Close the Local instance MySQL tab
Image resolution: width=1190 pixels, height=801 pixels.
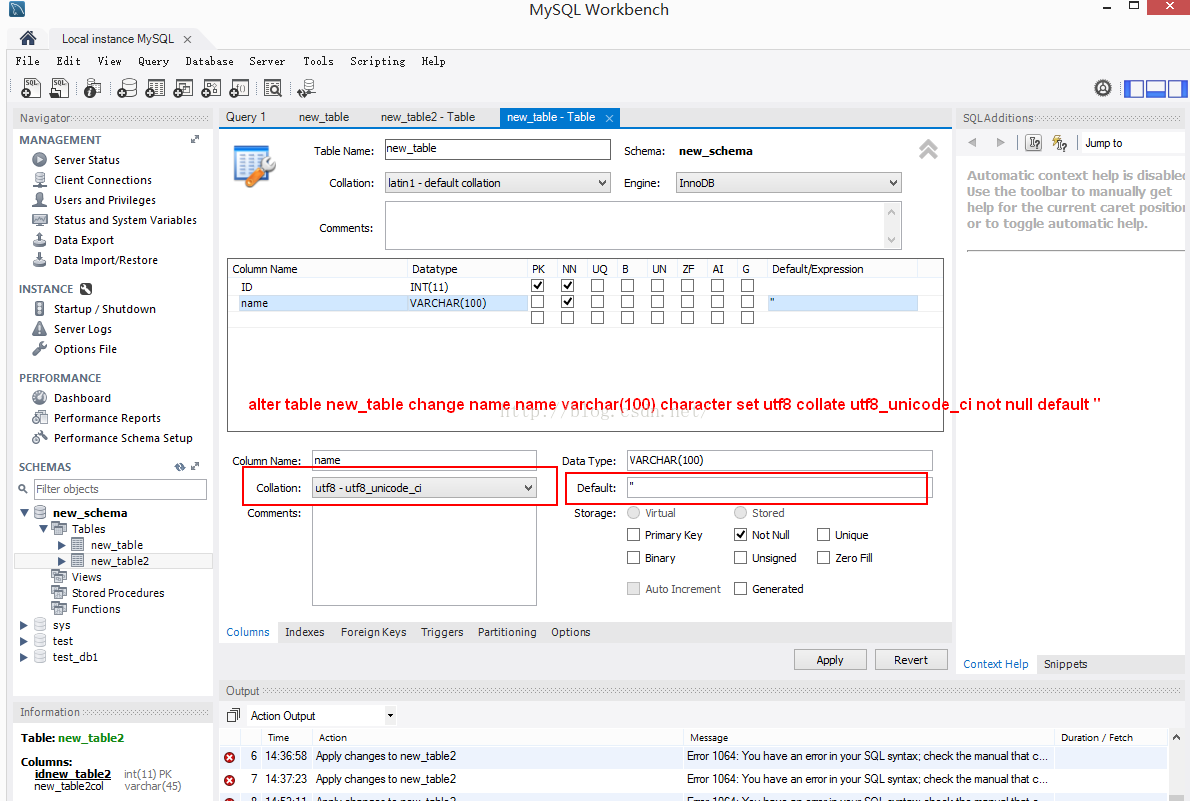(x=187, y=39)
